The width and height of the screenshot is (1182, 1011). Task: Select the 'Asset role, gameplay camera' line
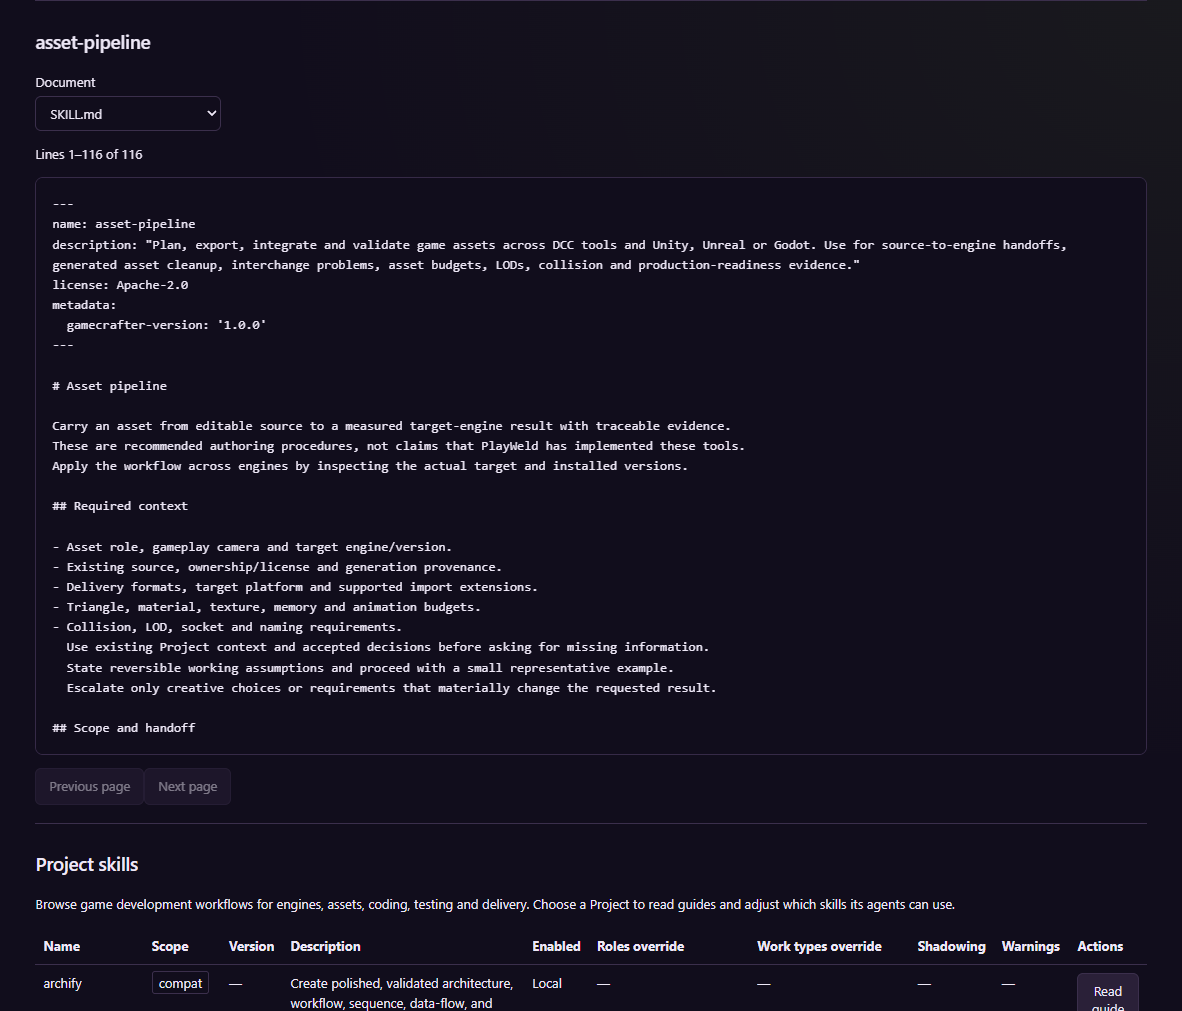tap(252, 547)
